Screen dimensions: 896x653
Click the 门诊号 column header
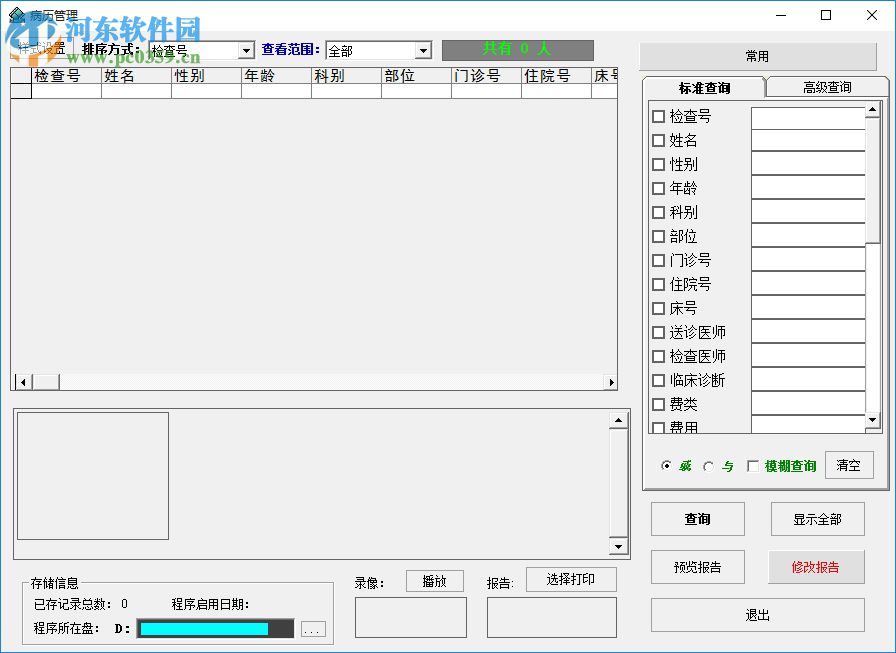[486, 75]
